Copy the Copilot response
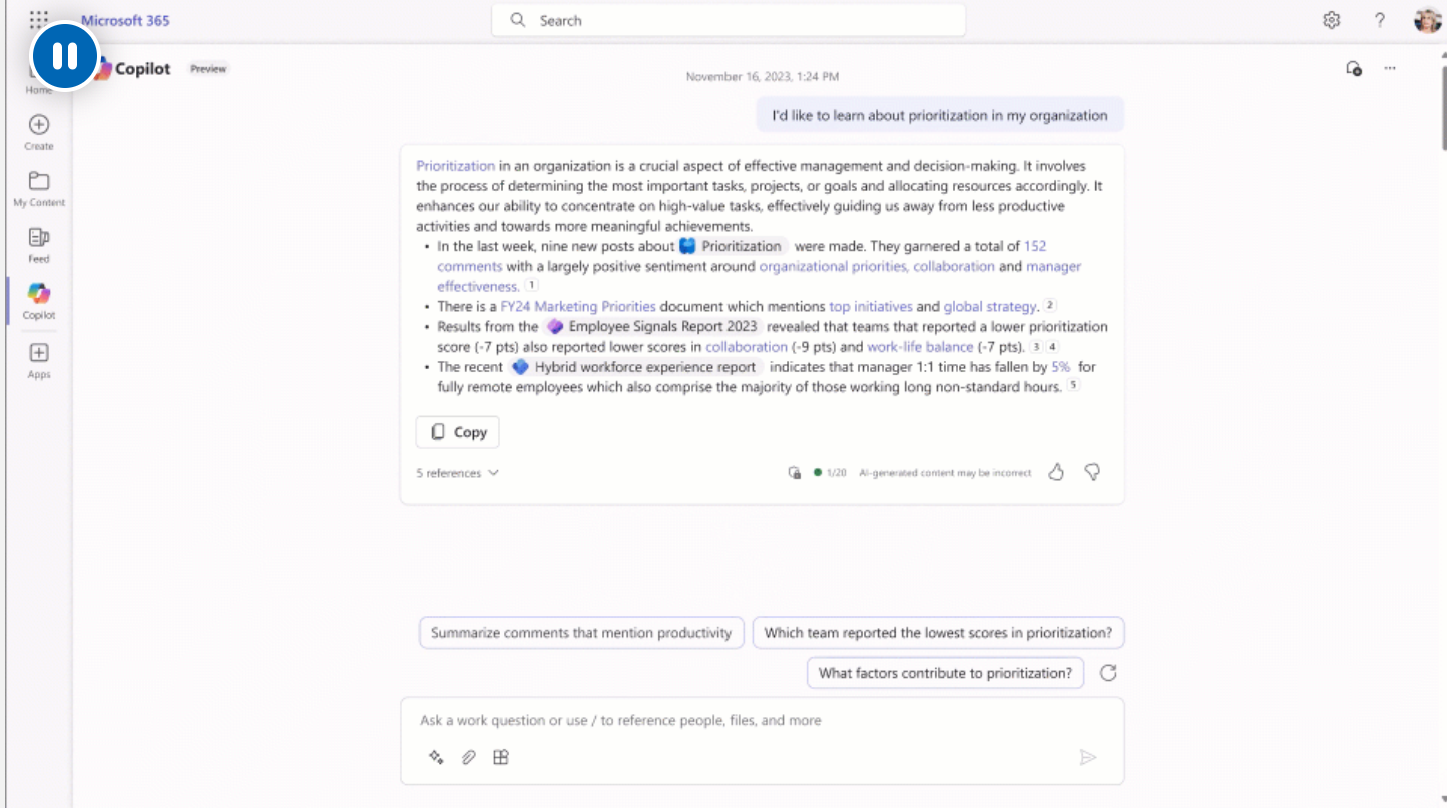The height and width of the screenshot is (808, 1448). pyautogui.click(x=457, y=432)
